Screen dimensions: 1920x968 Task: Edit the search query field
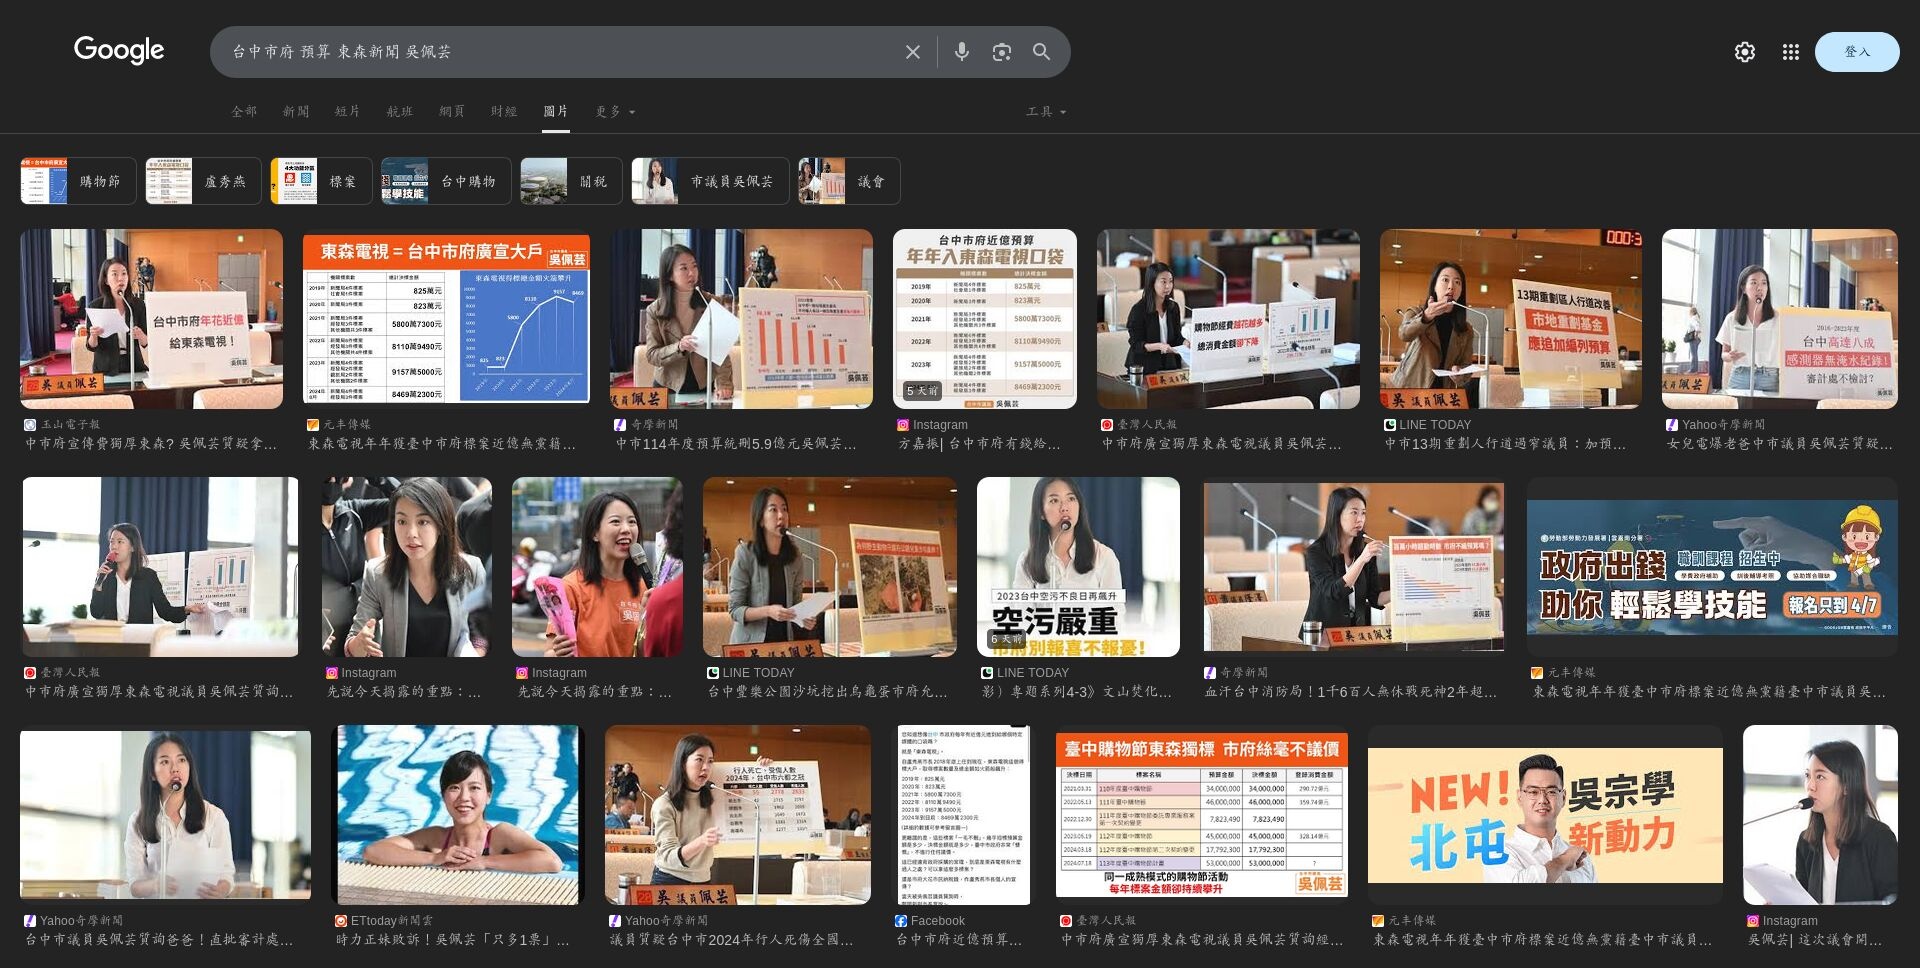click(560, 52)
